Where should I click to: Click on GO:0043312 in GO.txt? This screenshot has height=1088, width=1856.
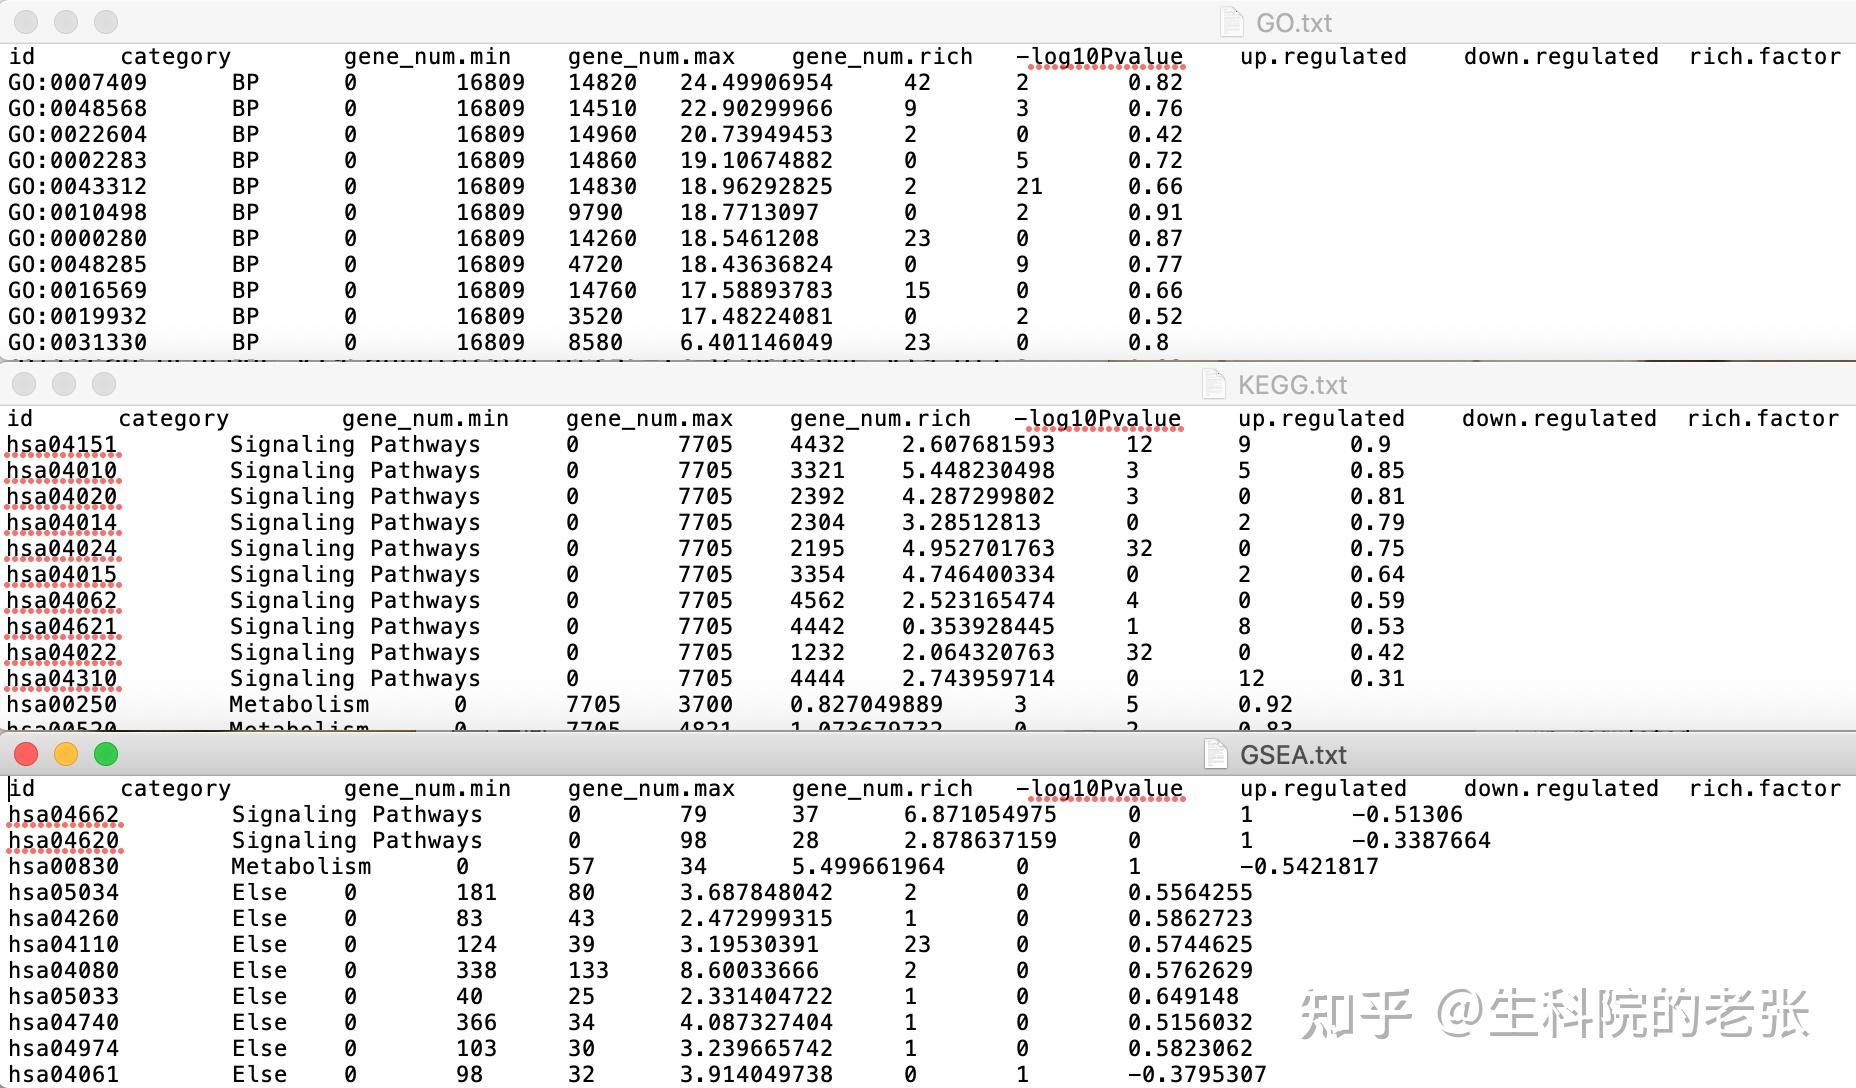(77, 186)
